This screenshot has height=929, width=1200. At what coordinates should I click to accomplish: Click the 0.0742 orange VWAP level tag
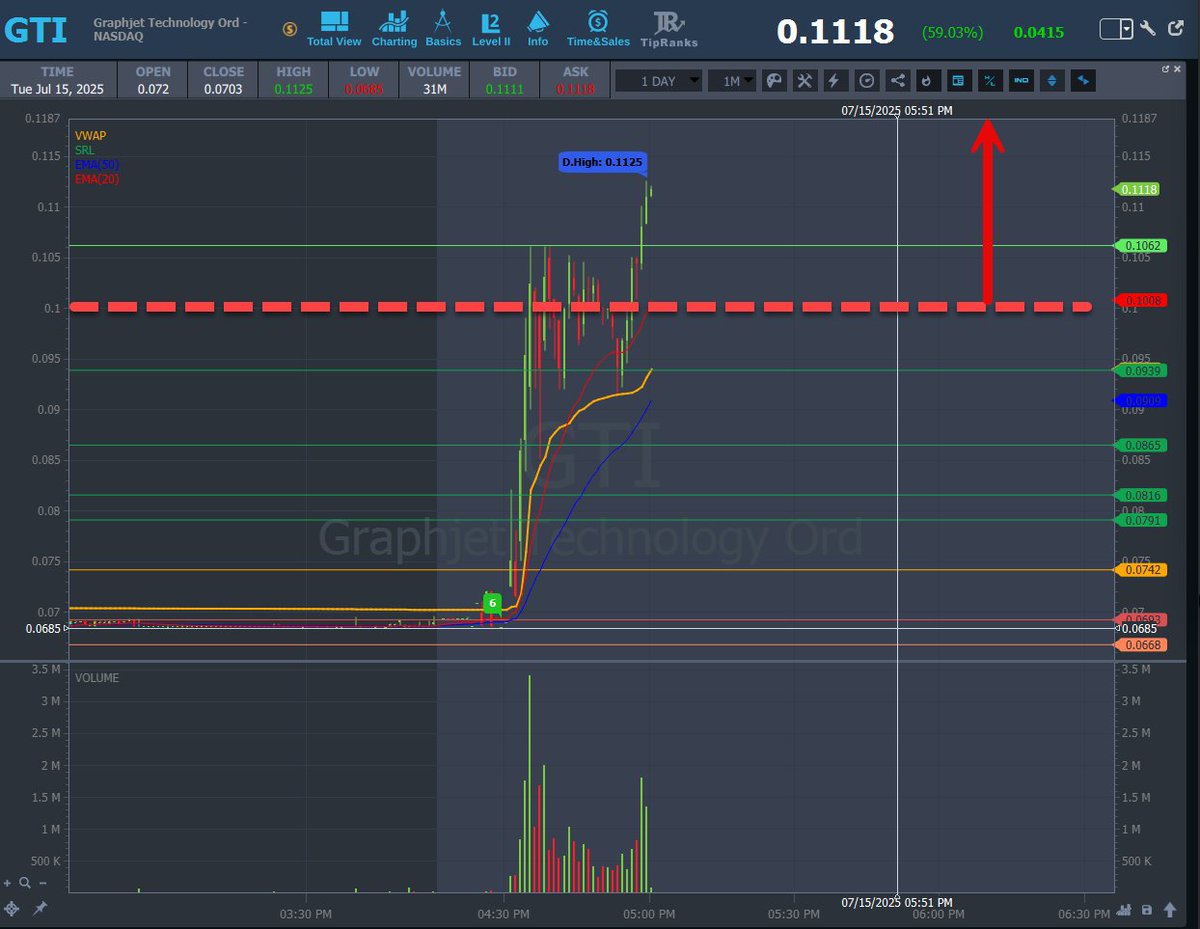click(x=1141, y=569)
